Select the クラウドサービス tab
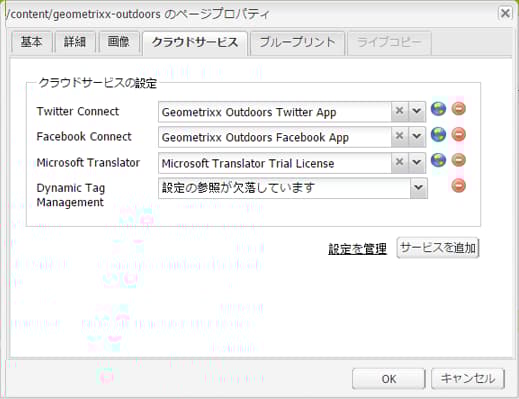Image resolution: width=519 pixels, height=399 pixels. (195, 43)
